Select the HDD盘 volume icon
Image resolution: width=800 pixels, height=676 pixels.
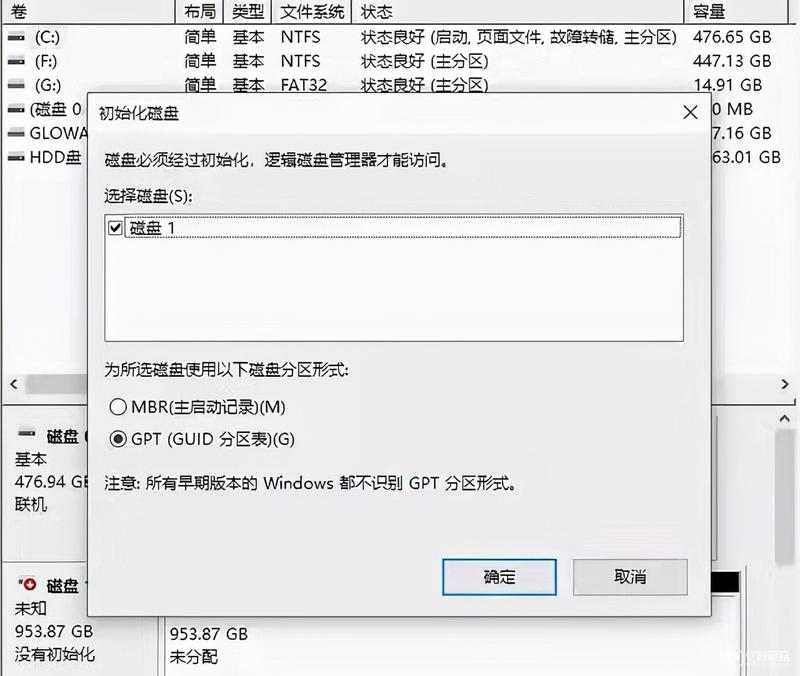click(16, 157)
